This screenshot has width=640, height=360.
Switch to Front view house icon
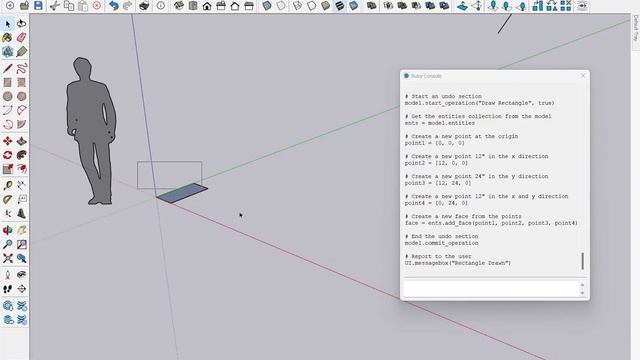pyautogui.click(x=207, y=6)
